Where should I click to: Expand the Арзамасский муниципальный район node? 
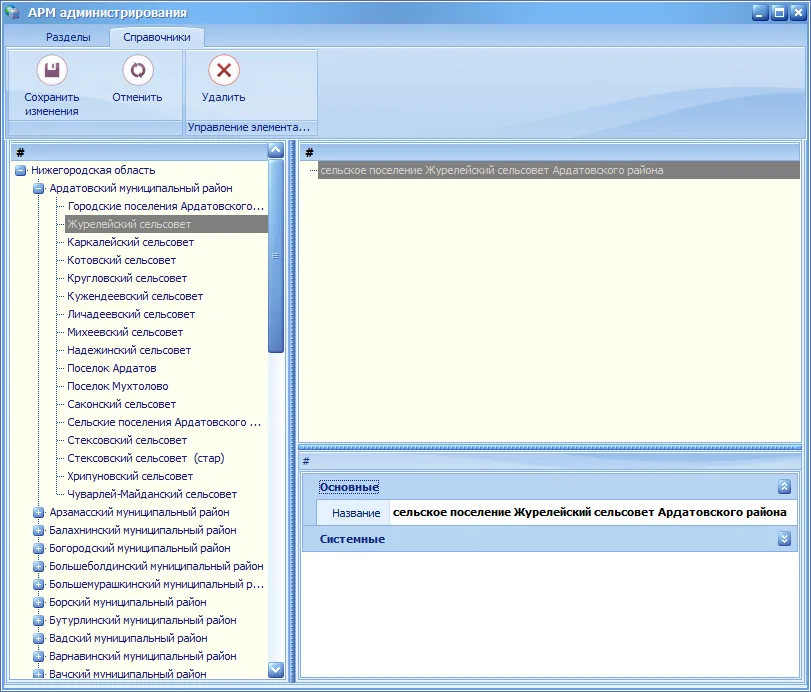point(38,512)
